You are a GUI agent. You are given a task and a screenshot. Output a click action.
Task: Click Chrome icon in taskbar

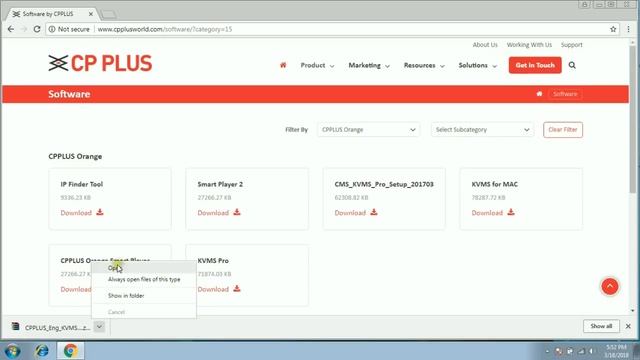(x=71, y=351)
